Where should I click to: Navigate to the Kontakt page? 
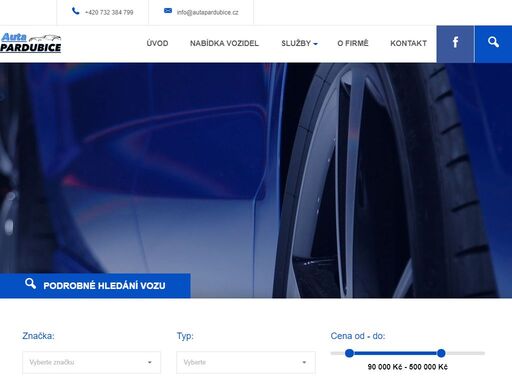(x=408, y=43)
